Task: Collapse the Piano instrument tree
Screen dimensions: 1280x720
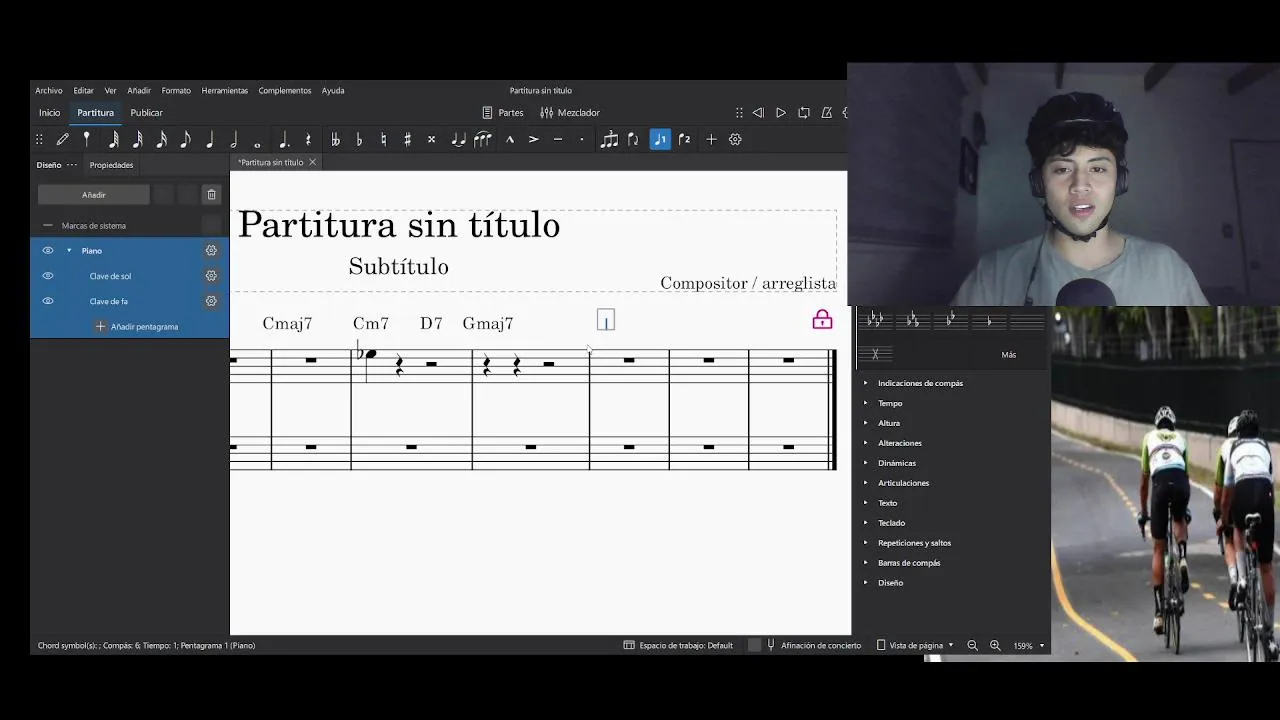Action: point(69,251)
